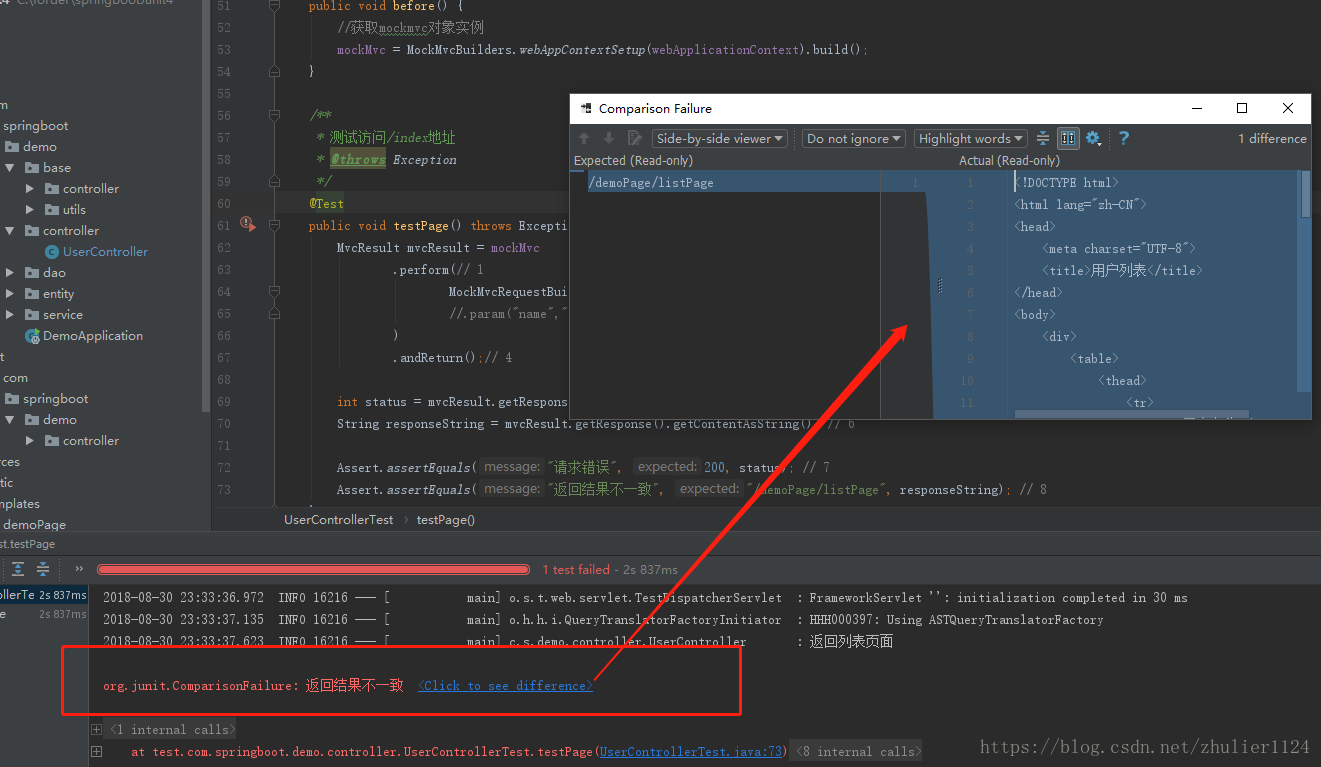Image resolution: width=1321 pixels, height=767 pixels.
Task: Click the Actual pane horizontal scrollbar
Action: tap(1131, 414)
